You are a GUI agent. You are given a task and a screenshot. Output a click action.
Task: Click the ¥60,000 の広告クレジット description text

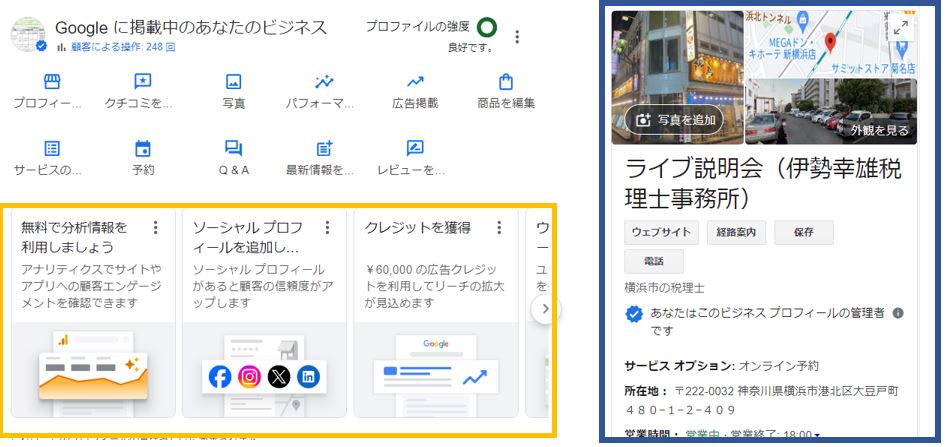[x=434, y=286]
